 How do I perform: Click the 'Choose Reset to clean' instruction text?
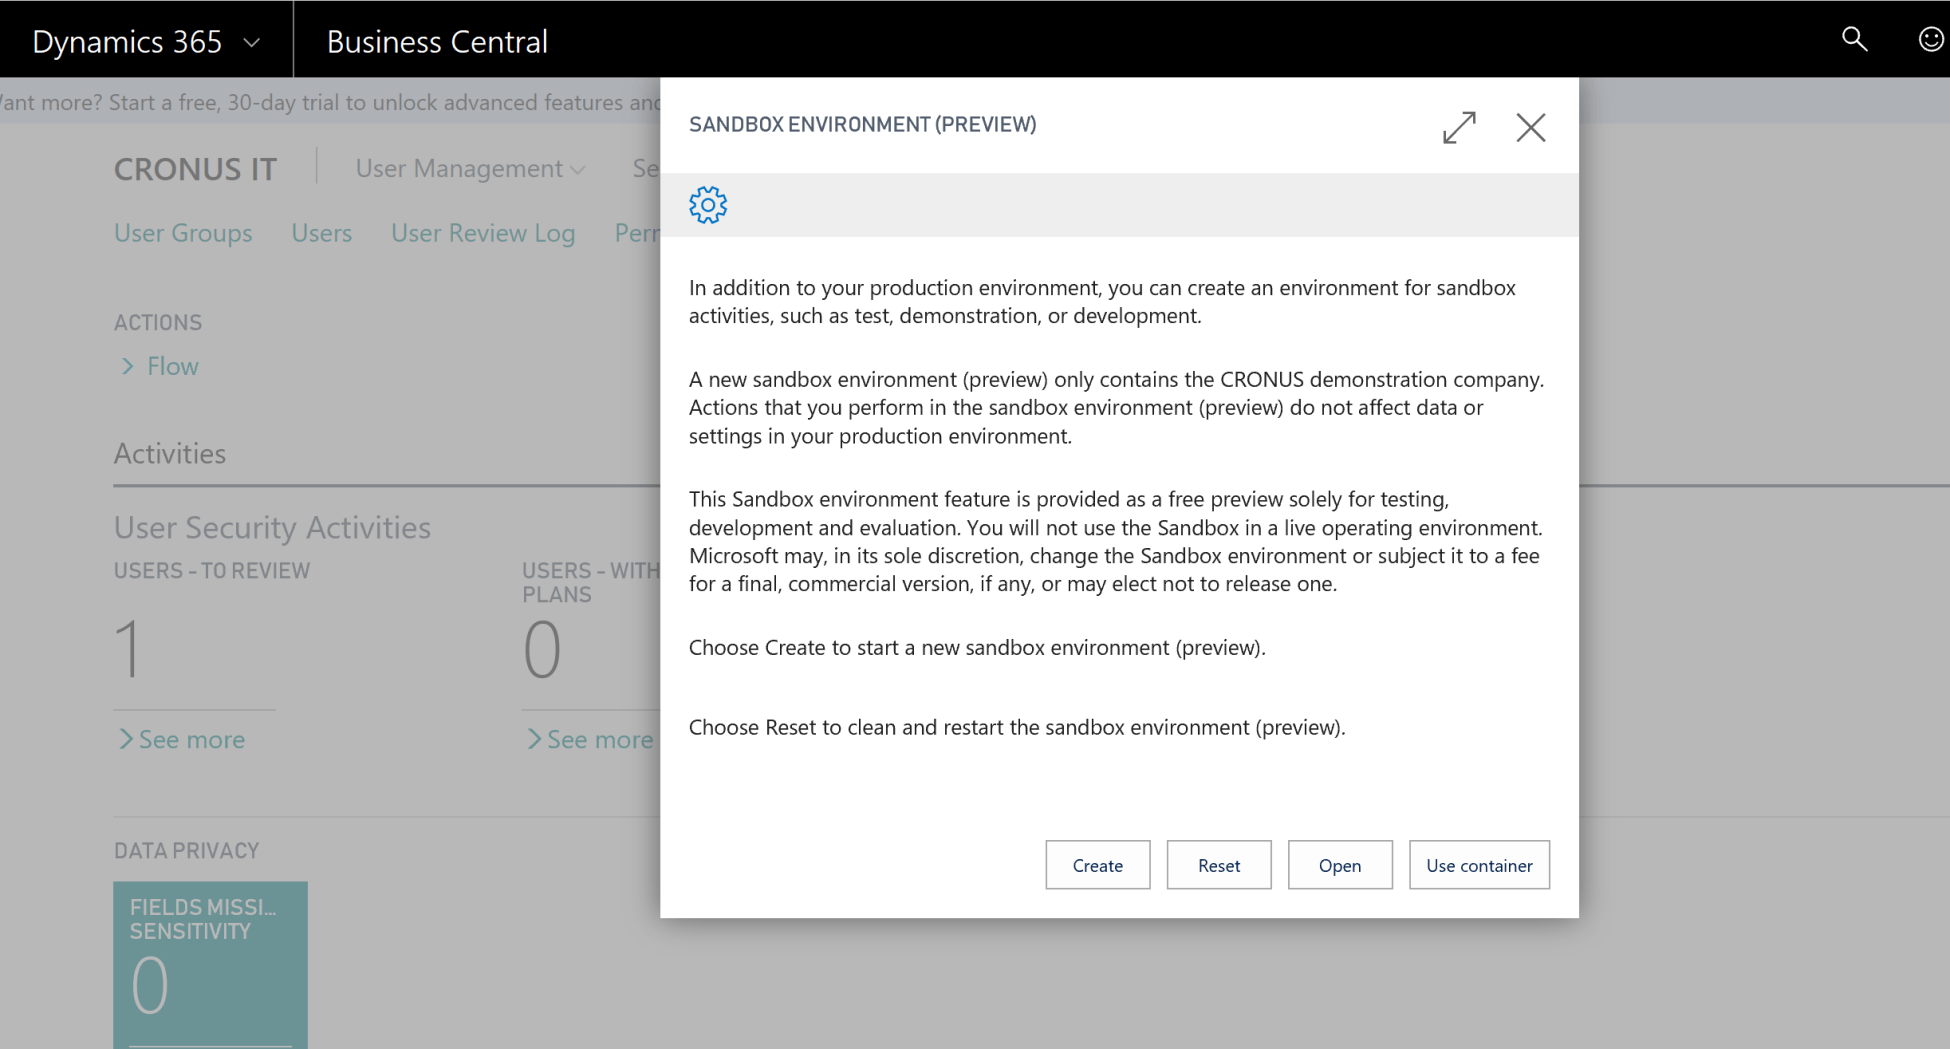coord(1017,727)
